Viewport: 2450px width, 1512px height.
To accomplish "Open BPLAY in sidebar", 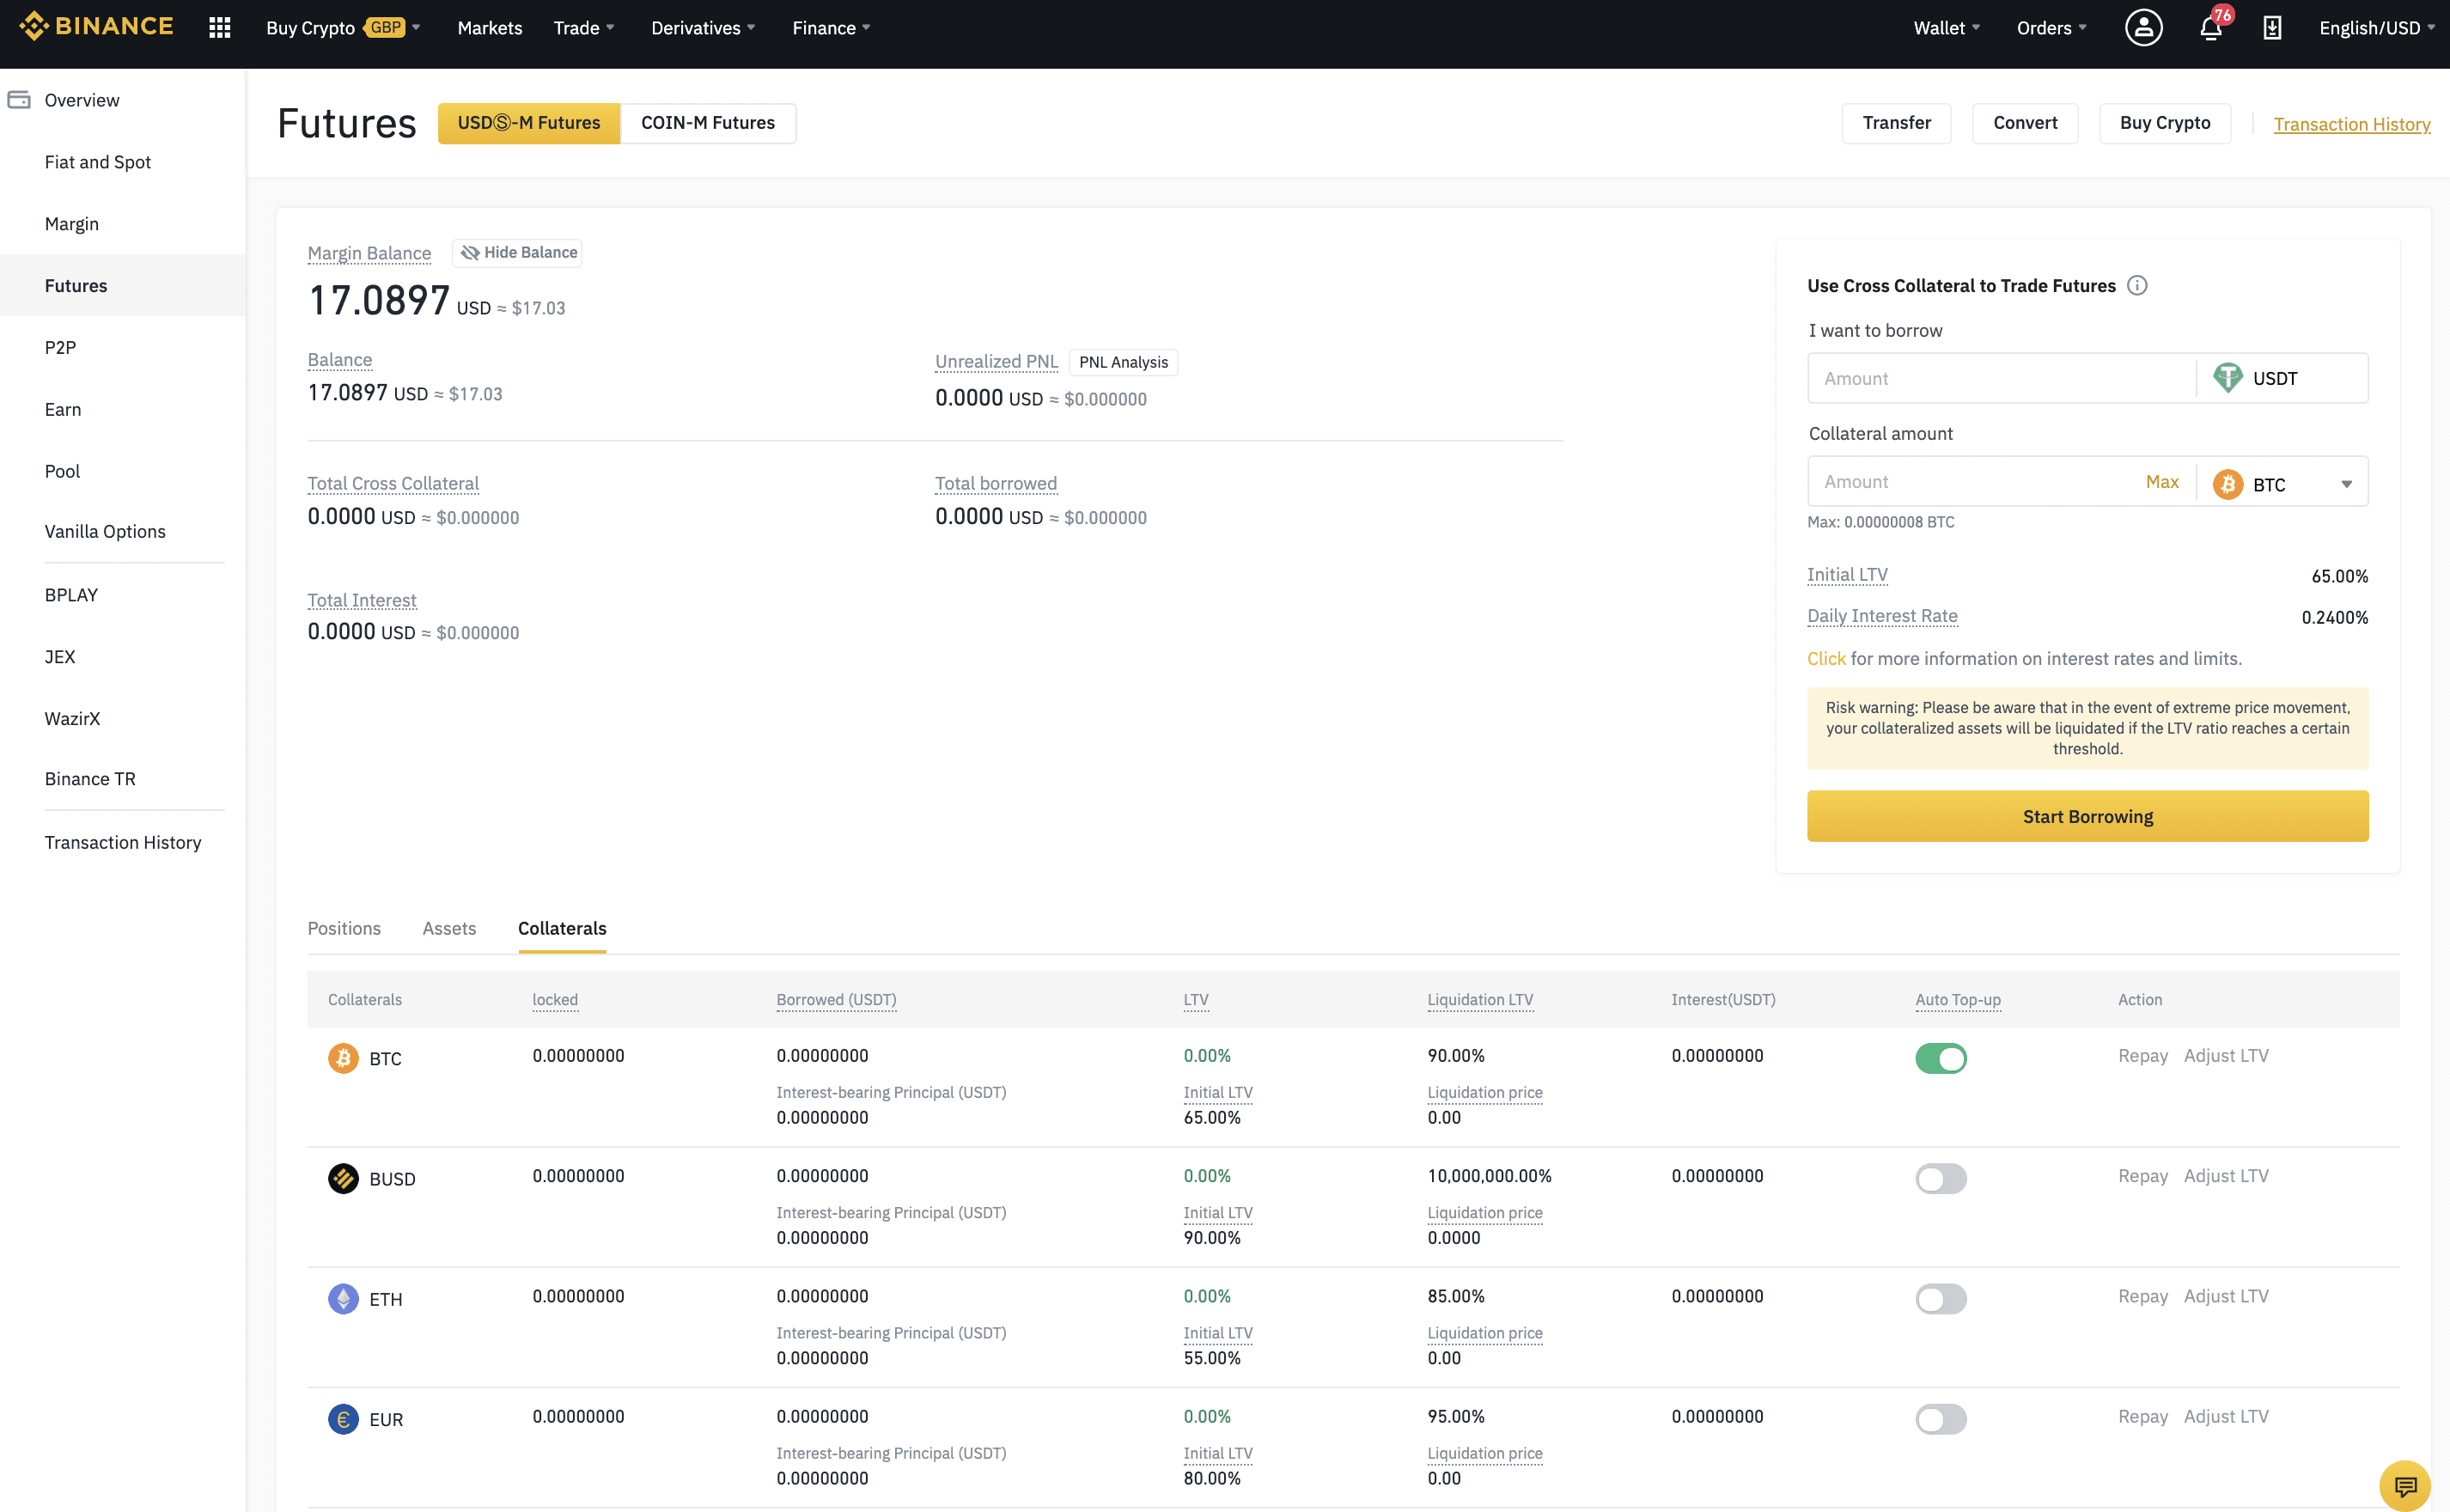I will pyautogui.click(x=71, y=595).
